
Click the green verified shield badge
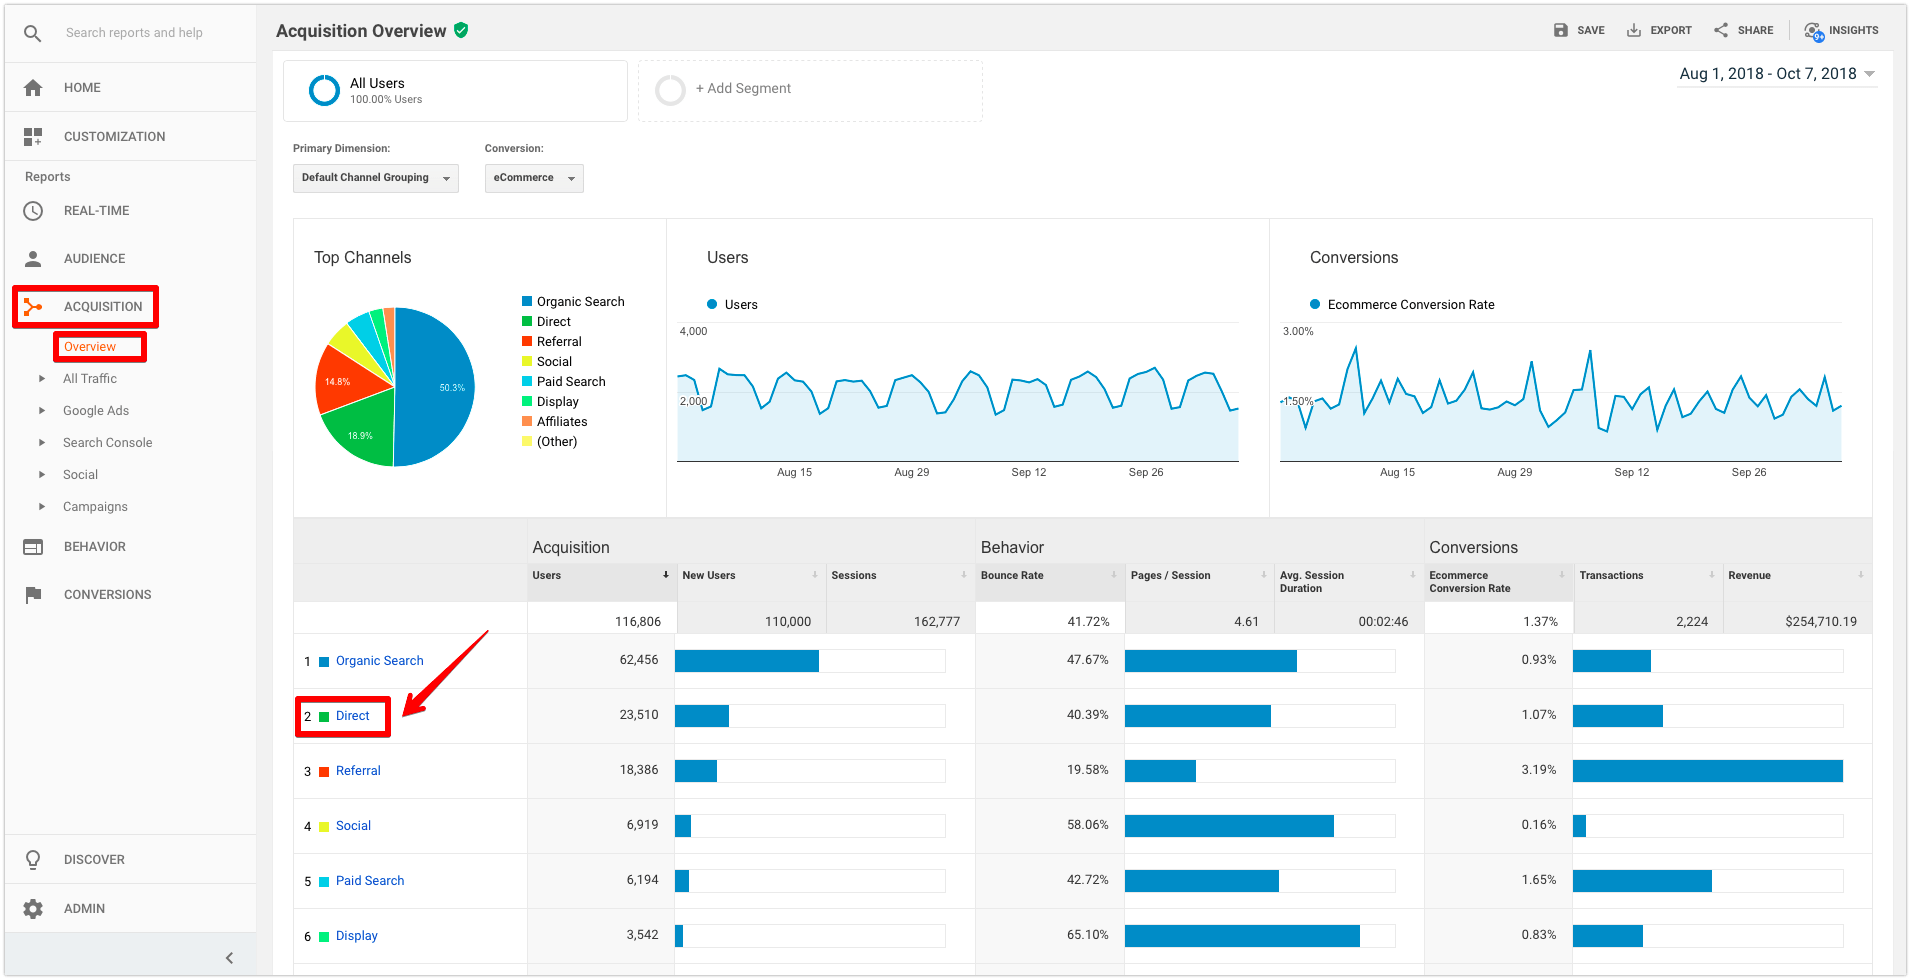tap(461, 30)
